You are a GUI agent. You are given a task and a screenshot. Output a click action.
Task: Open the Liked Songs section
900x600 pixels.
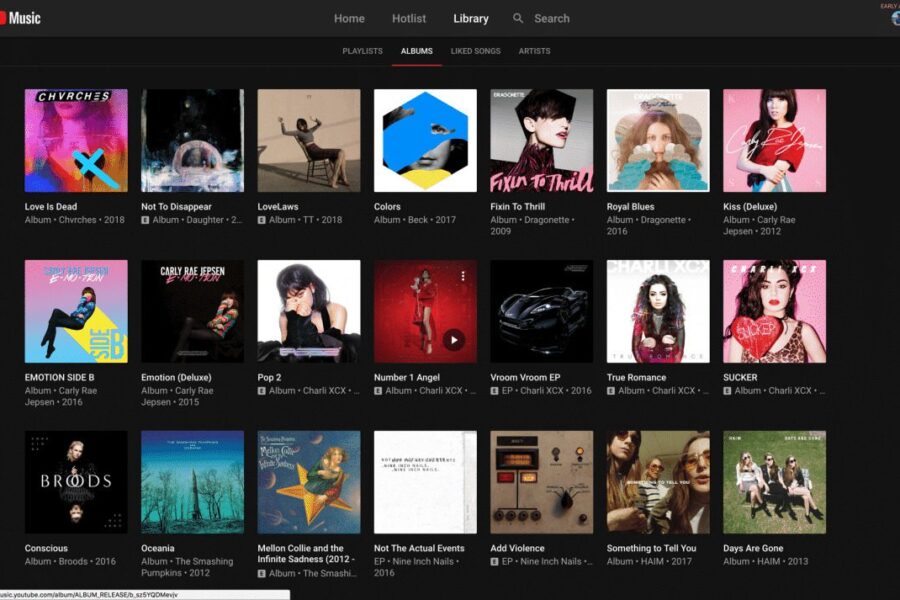(x=475, y=51)
